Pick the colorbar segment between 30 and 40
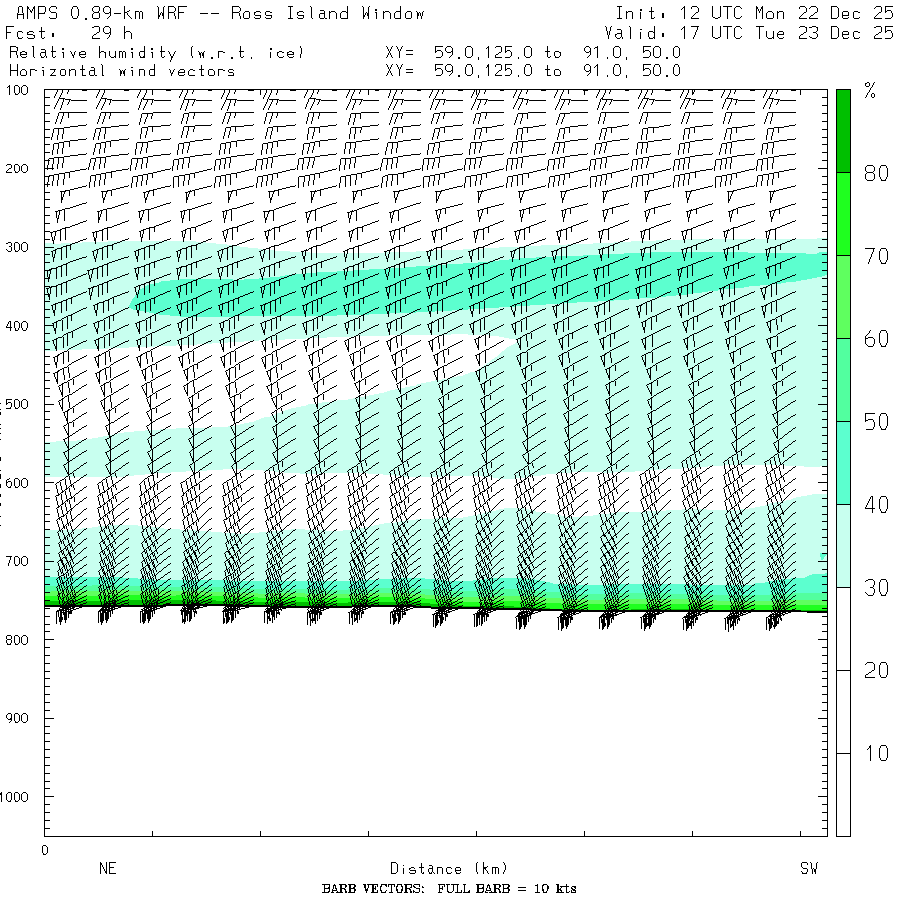Screen dimensions: 900x900 click(843, 545)
